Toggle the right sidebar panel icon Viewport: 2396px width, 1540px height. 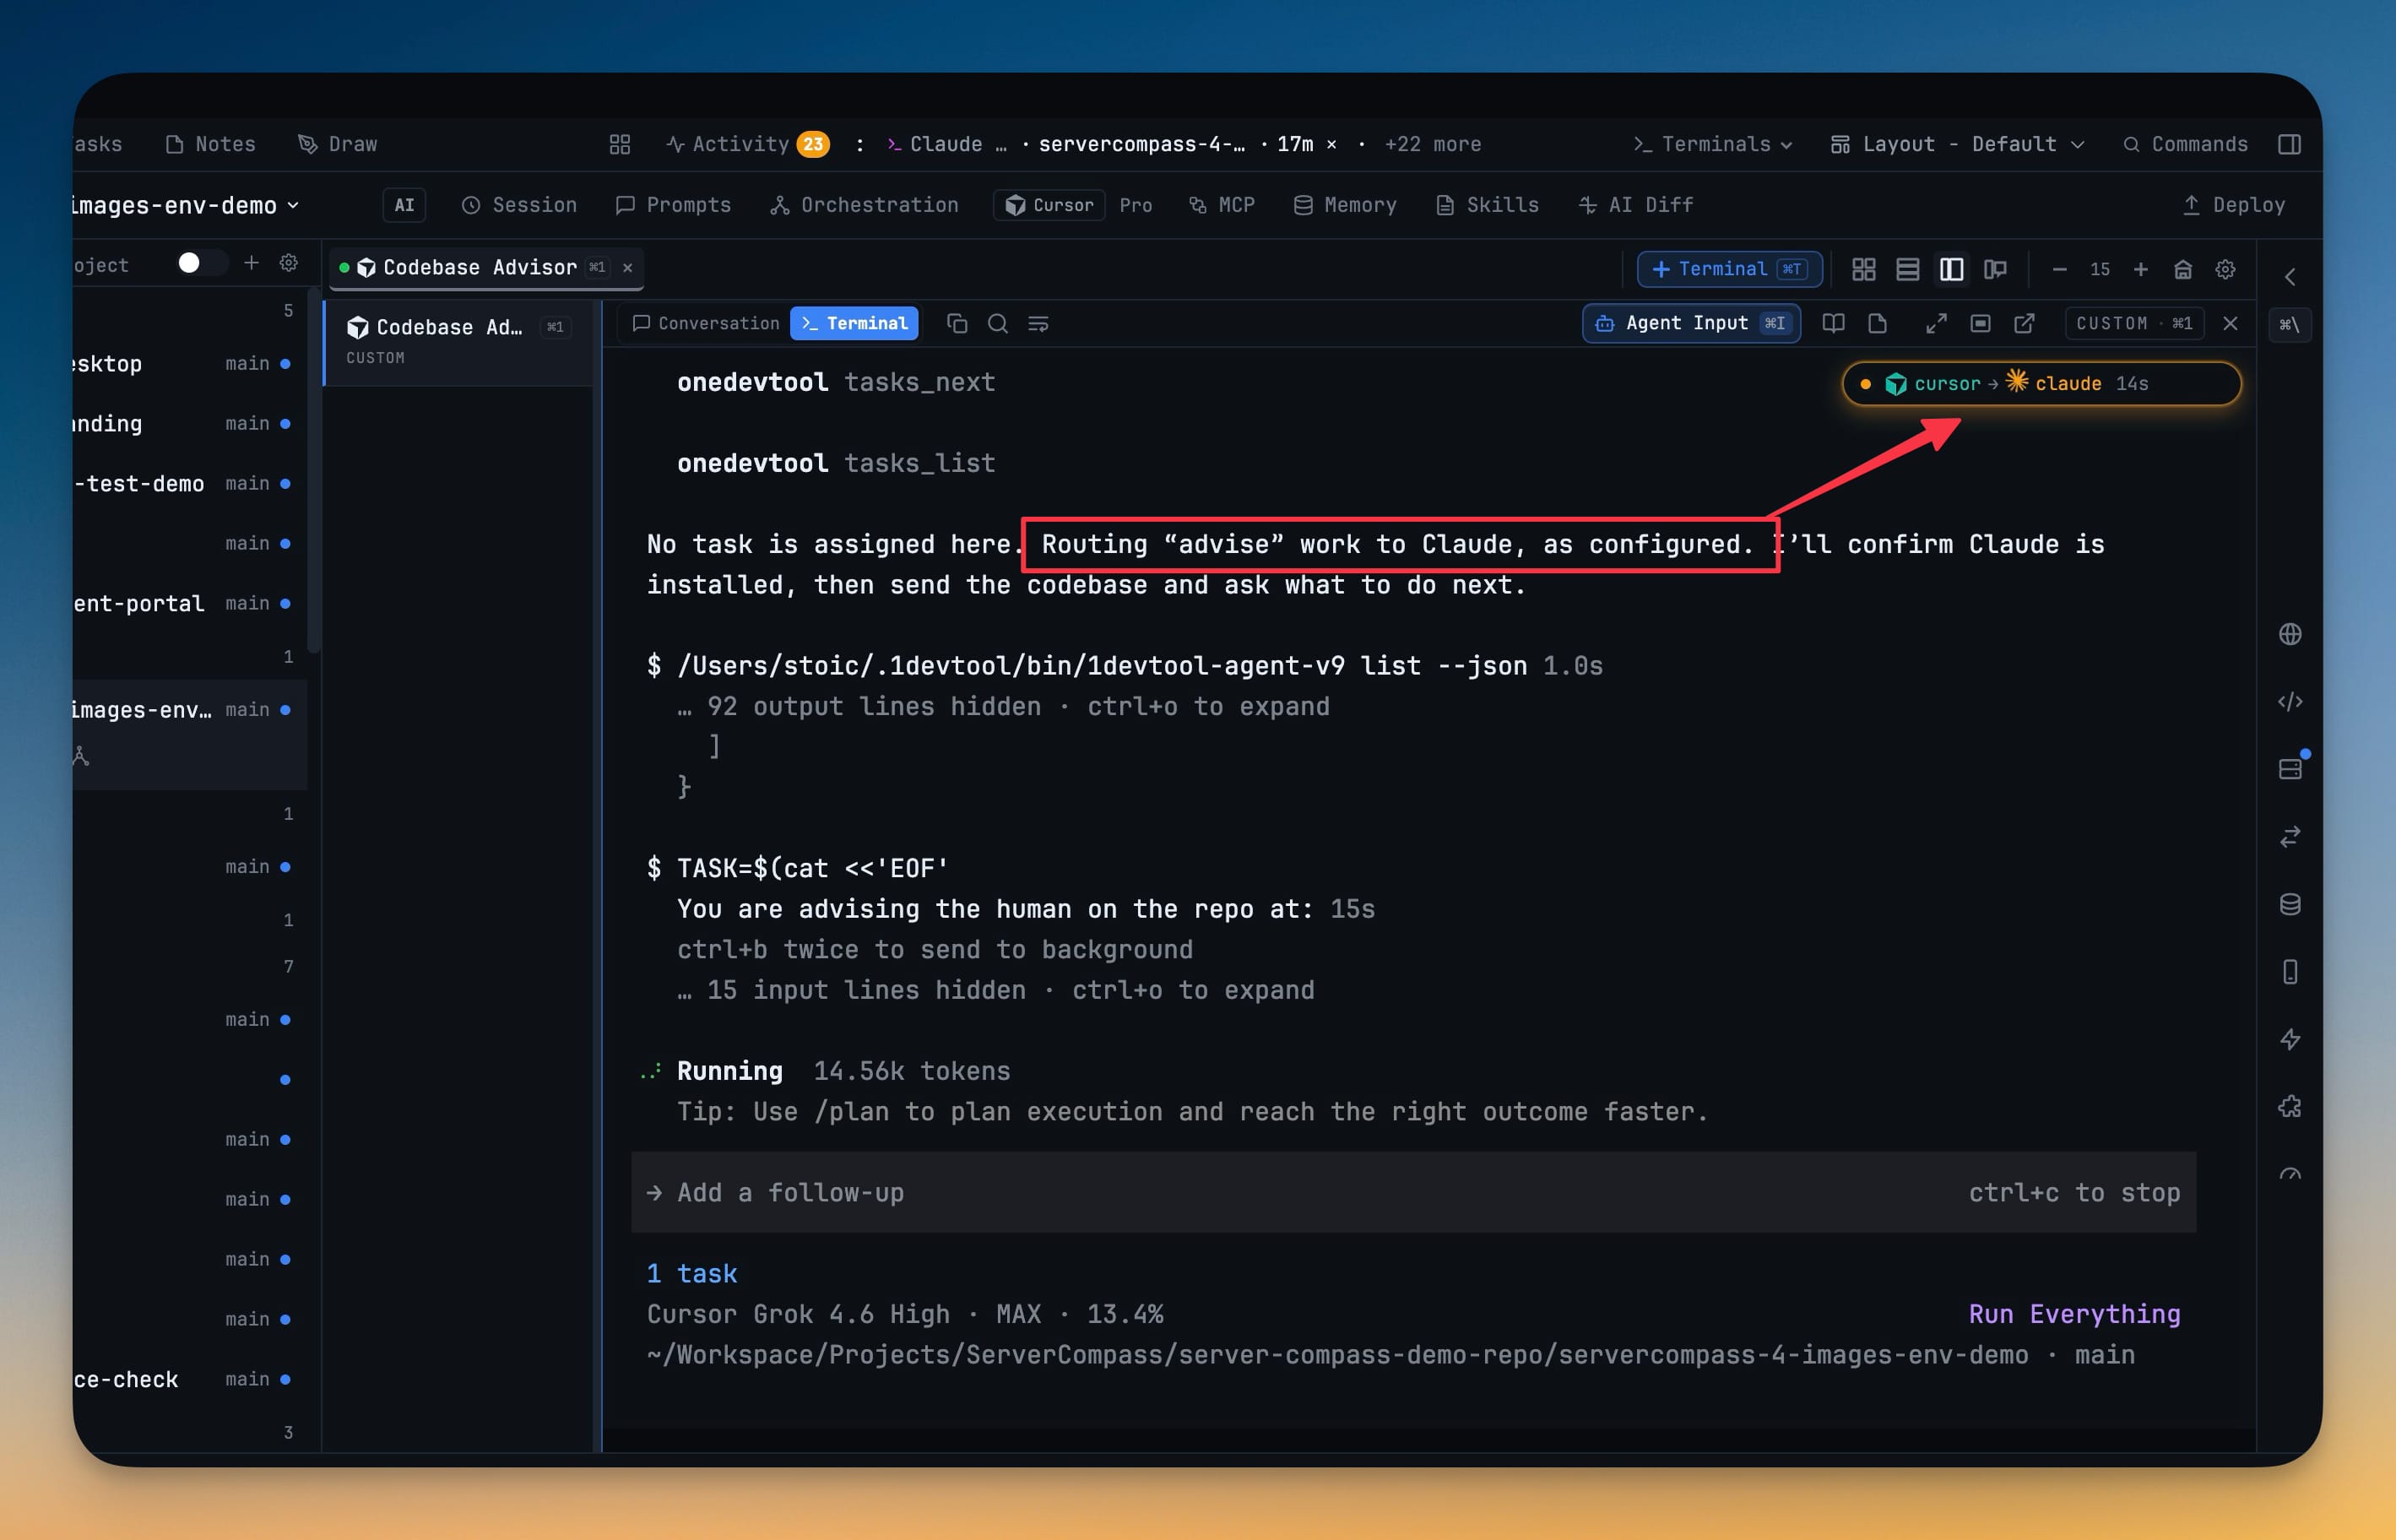click(2289, 144)
